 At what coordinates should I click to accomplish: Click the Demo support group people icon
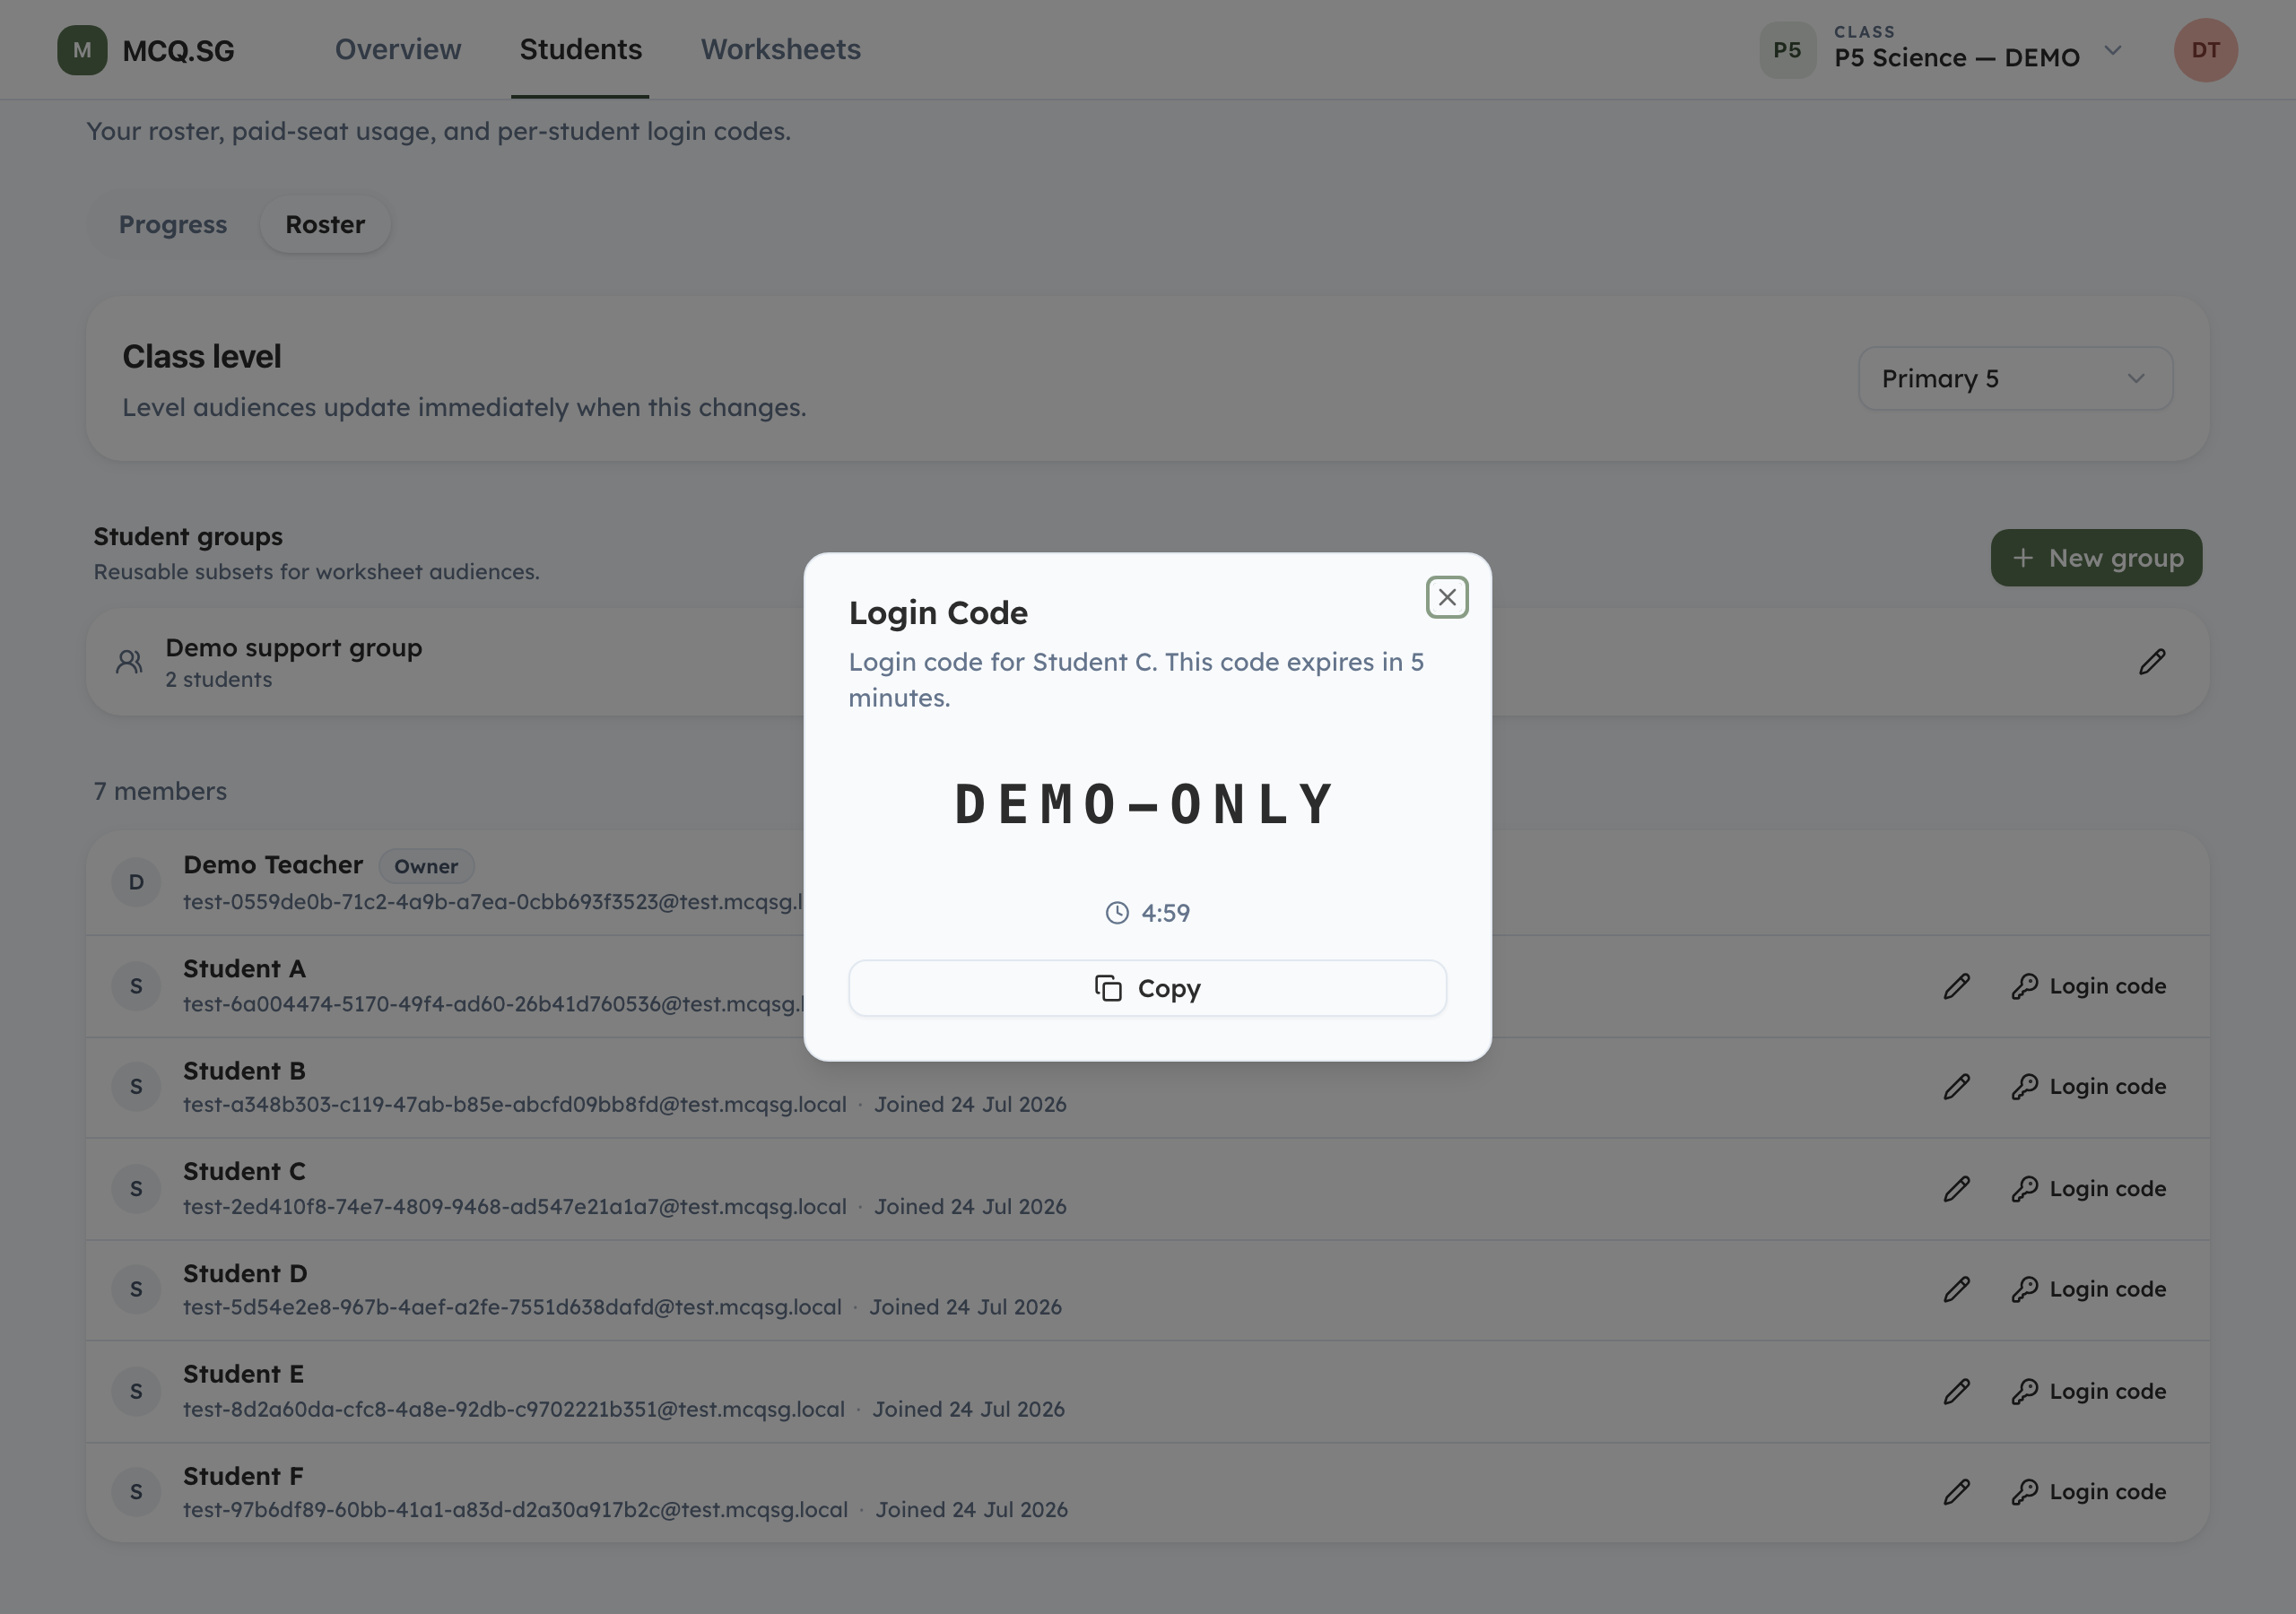coord(129,661)
